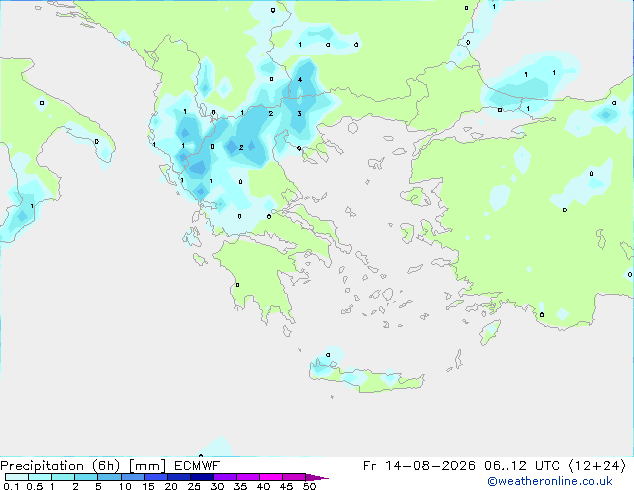Click the above-50 mm arrow legend tip

317,477
